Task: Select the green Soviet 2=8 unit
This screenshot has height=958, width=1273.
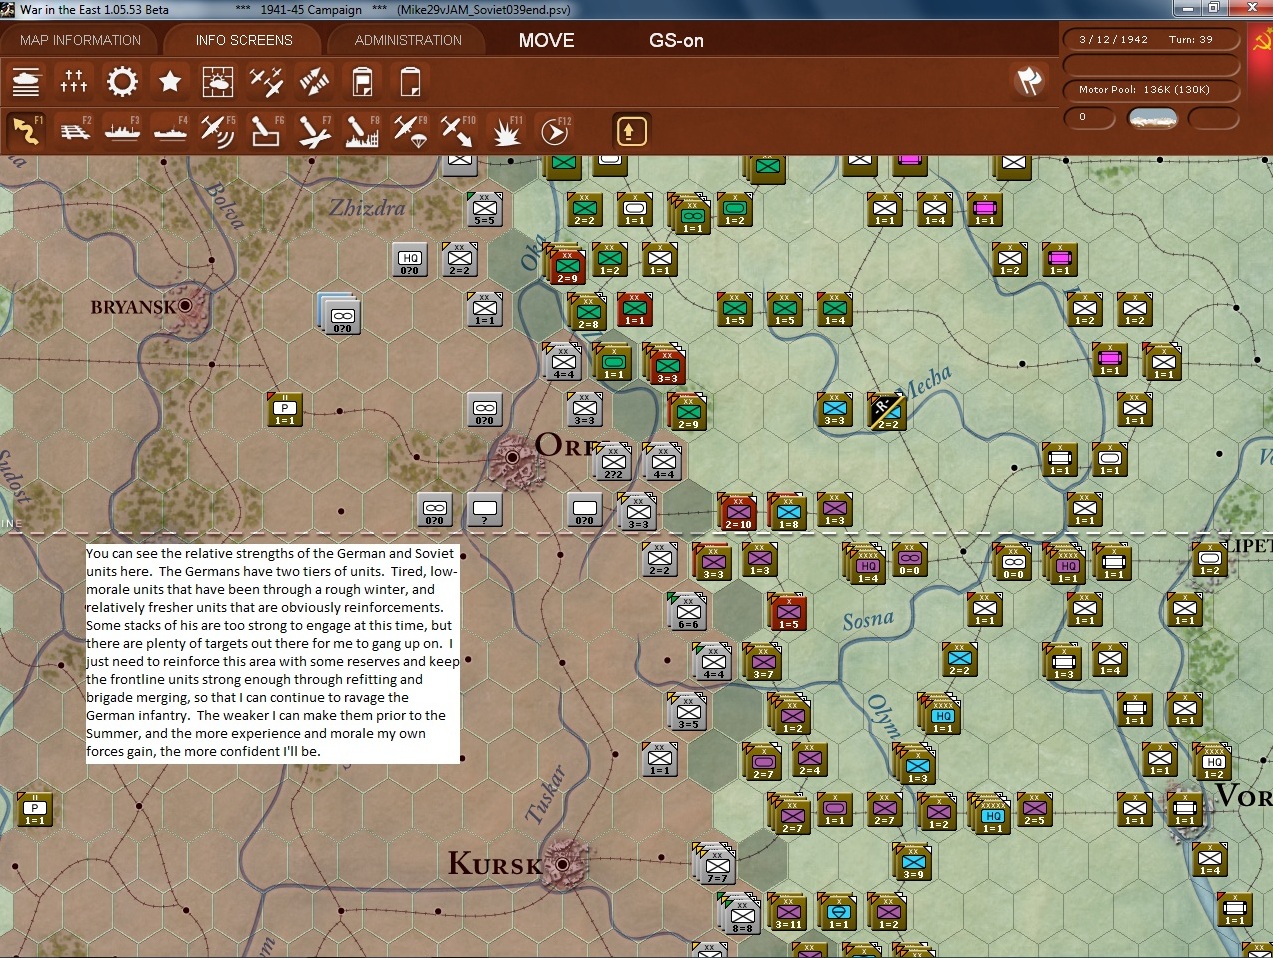Action: pyautogui.click(x=588, y=311)
